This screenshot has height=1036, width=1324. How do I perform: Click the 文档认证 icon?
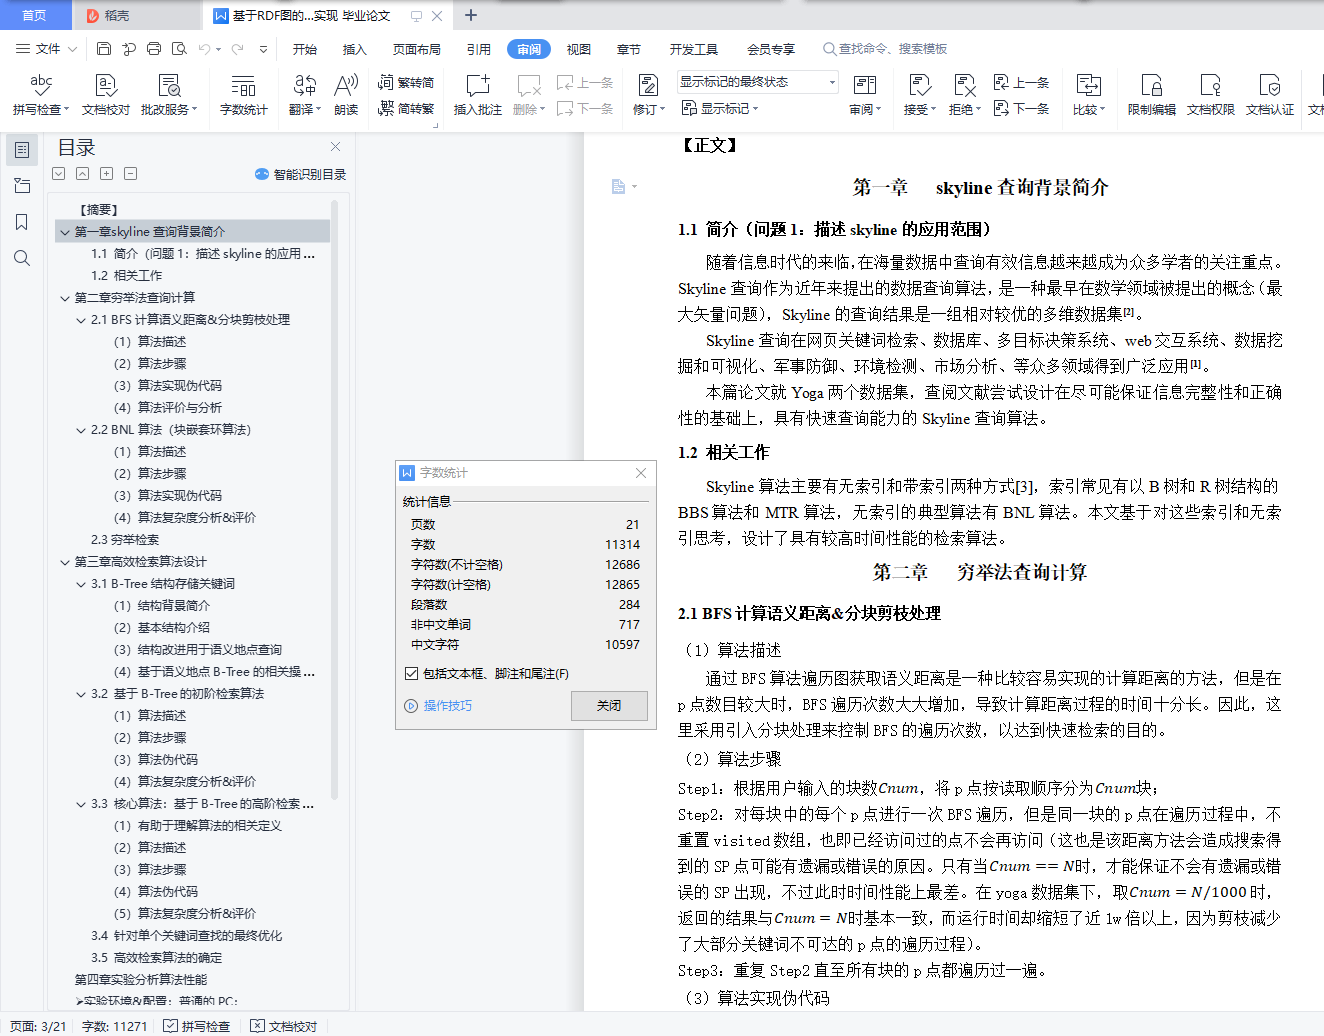(1269, 94)
